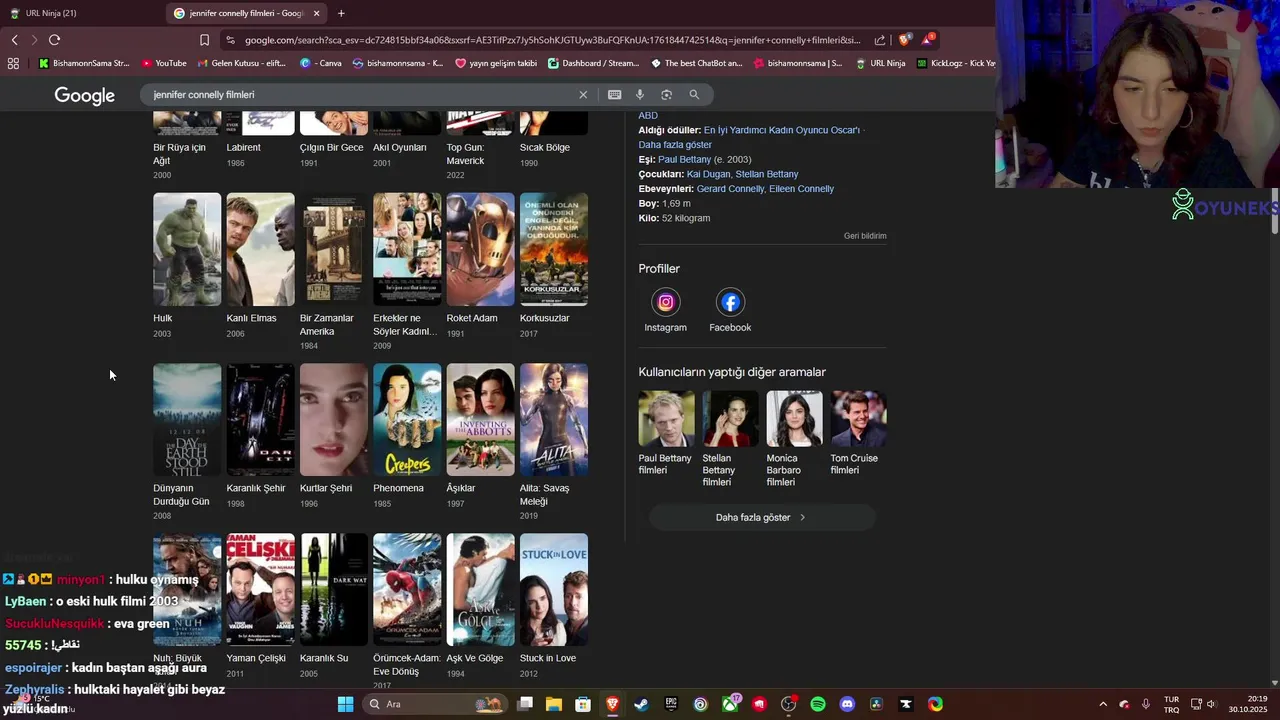Open the Kai Dugan link
Screen dimensions: 1280x720
click(x=707, y=174)
